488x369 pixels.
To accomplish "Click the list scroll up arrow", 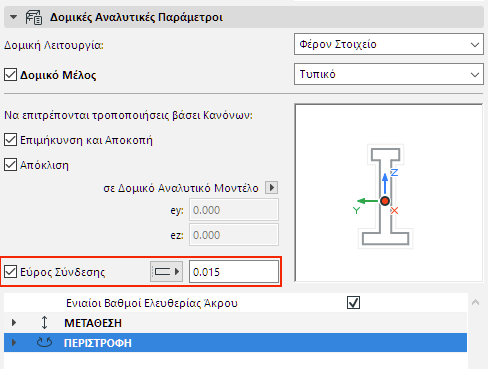I will click(476, 302).
